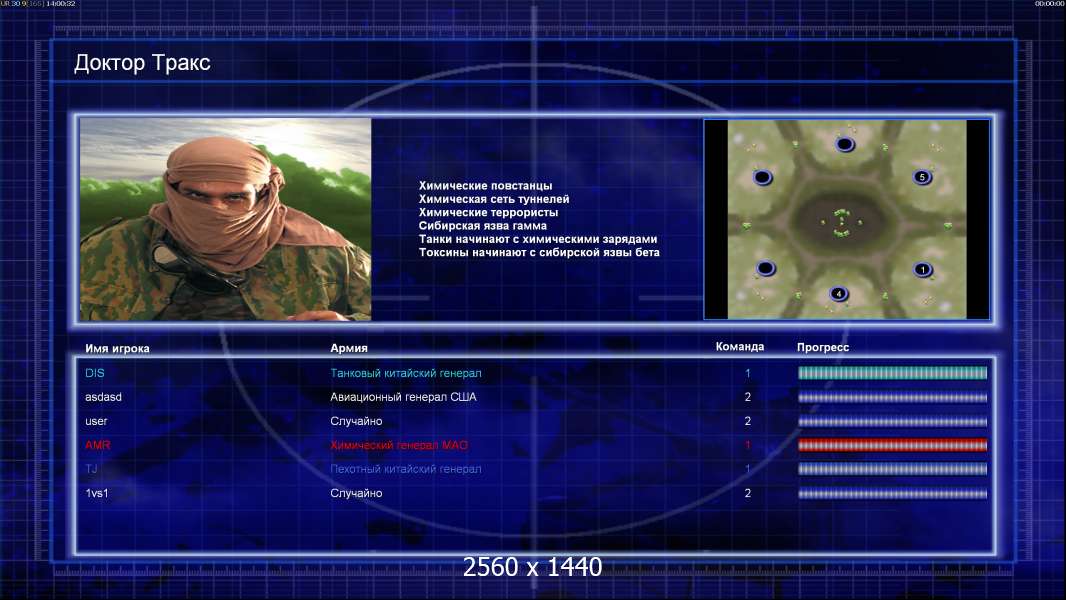Select player name TJ
This screenshot has width=1066, height=600.
[91, 469]
